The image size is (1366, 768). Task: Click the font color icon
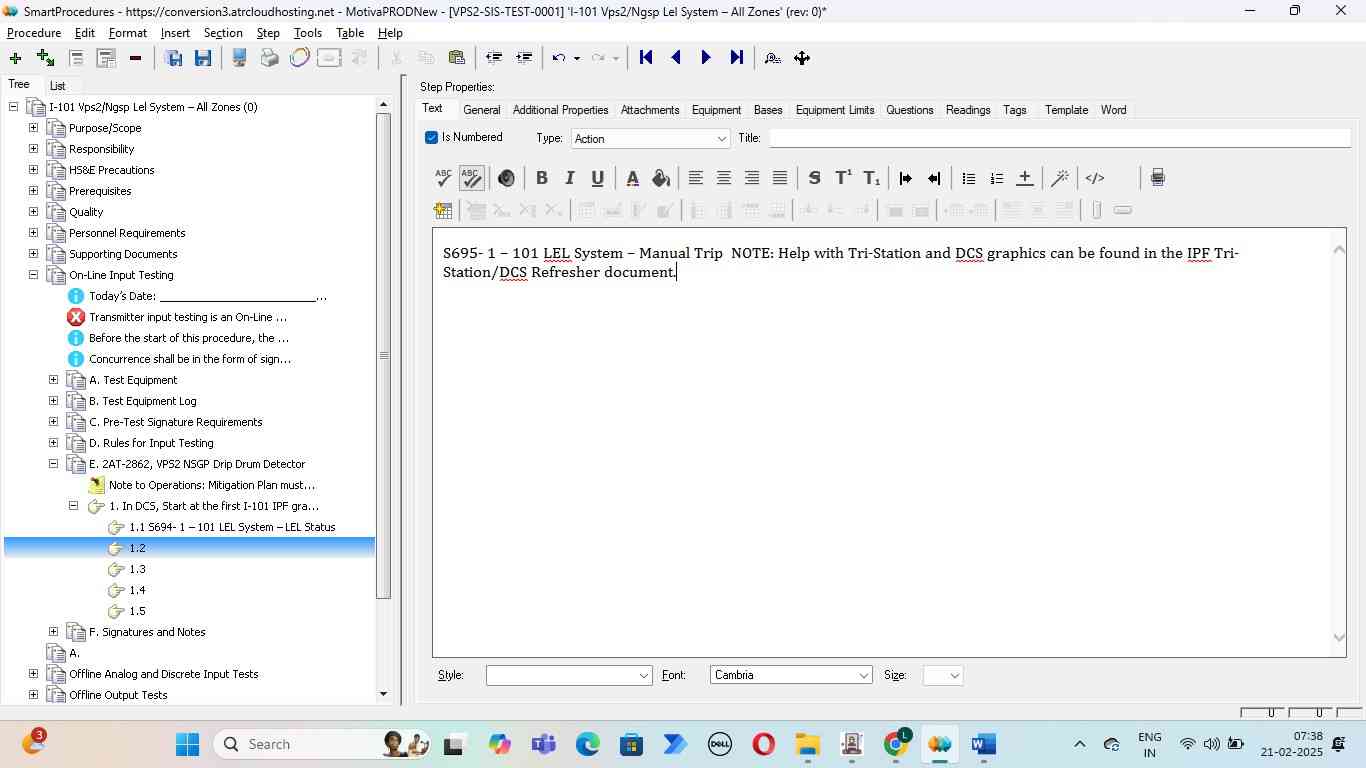coord(632,178)
